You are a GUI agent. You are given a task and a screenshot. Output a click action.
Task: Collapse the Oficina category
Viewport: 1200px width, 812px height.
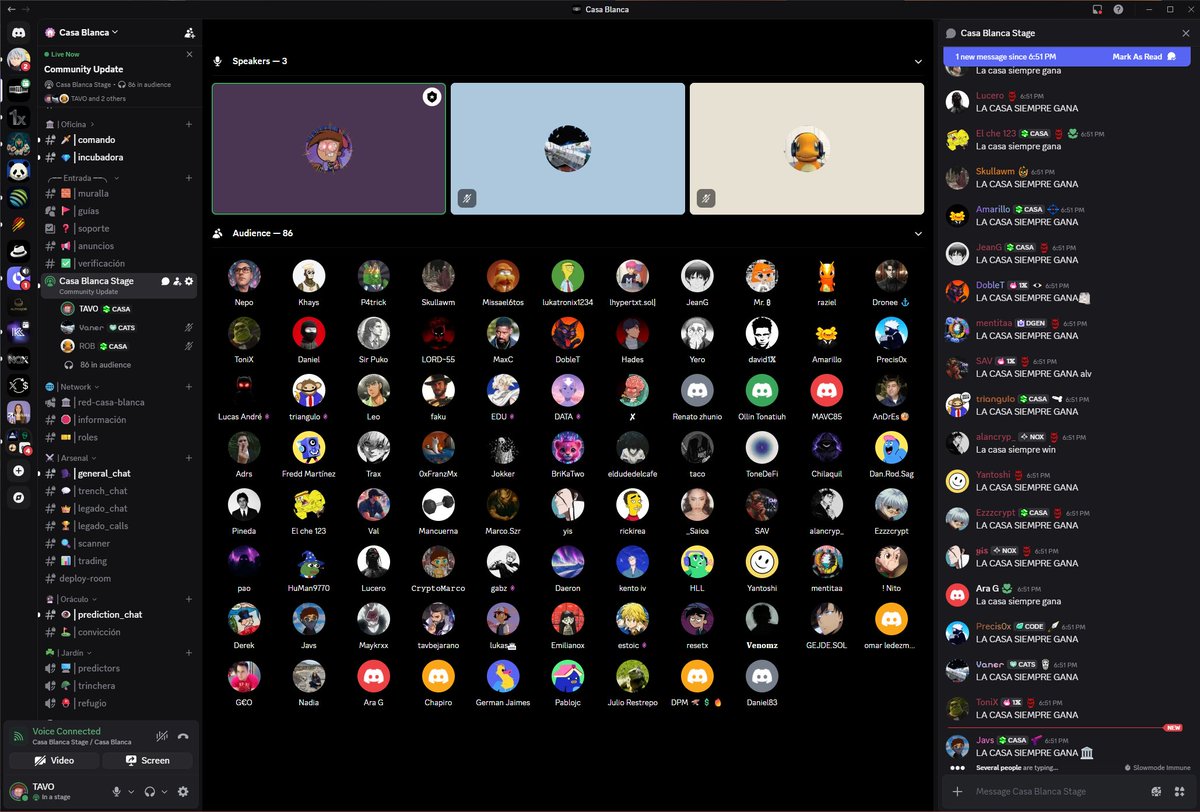79,124
